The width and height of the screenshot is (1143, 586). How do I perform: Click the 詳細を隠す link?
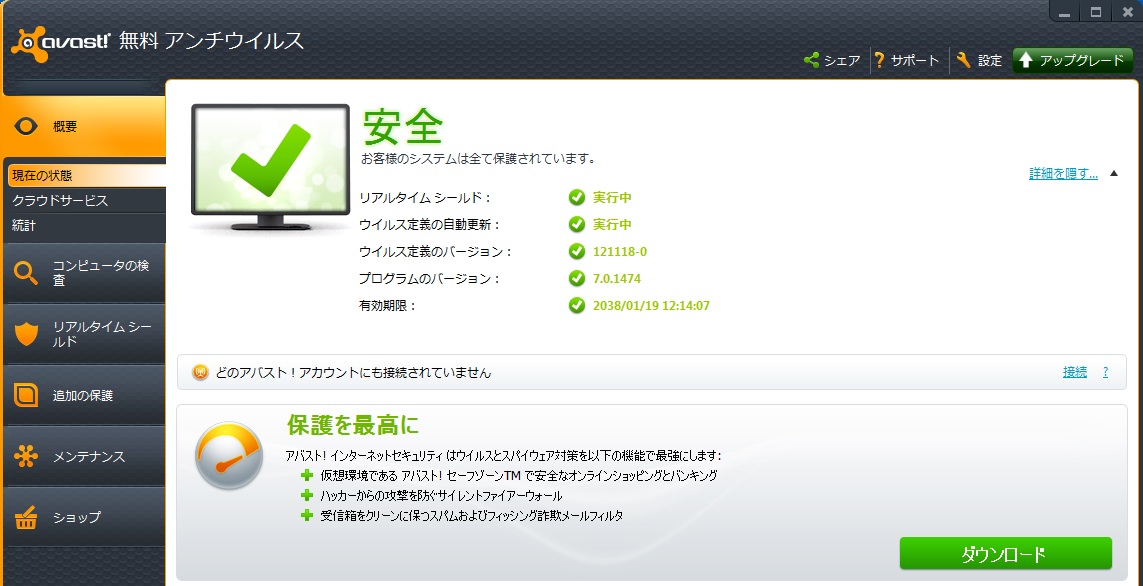(1063, 173)
